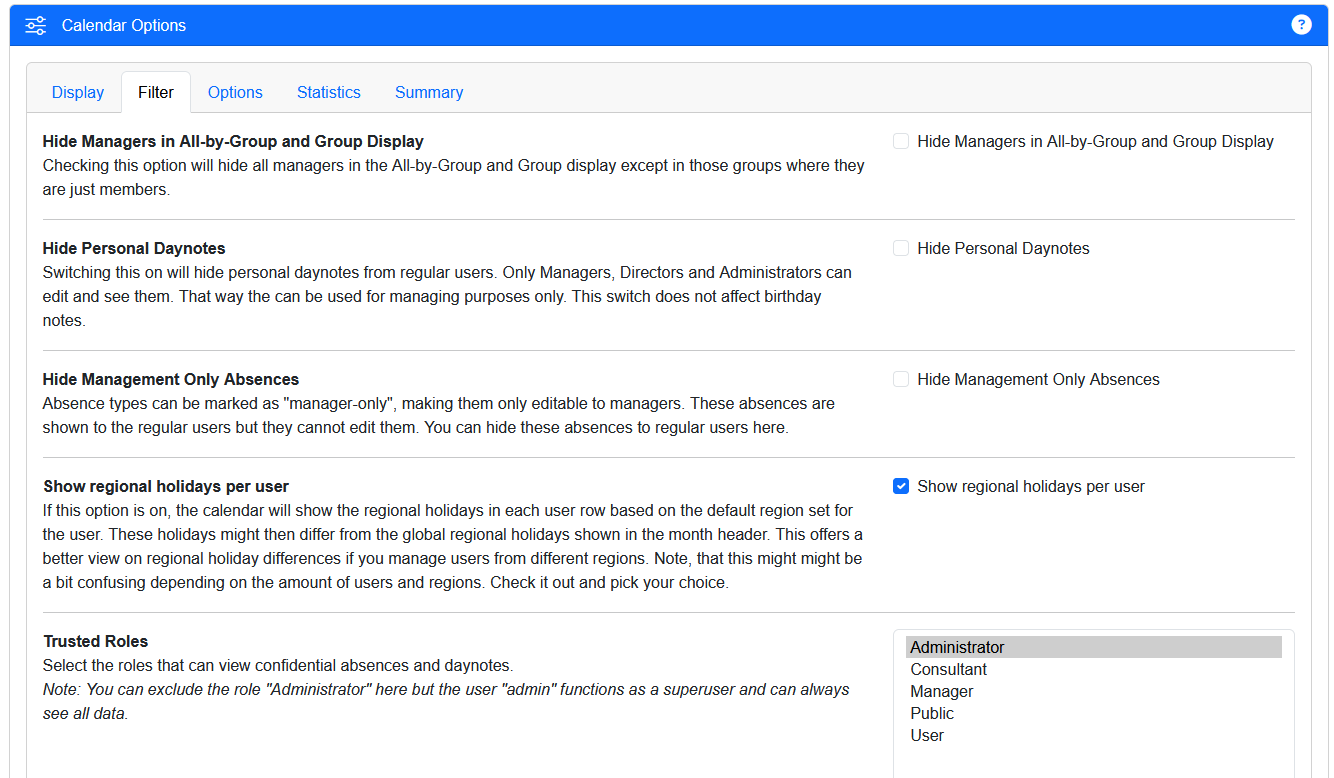Go to the Statistics tab
Viewport: 1334px width, 778px height.
(x=328, y=92)
